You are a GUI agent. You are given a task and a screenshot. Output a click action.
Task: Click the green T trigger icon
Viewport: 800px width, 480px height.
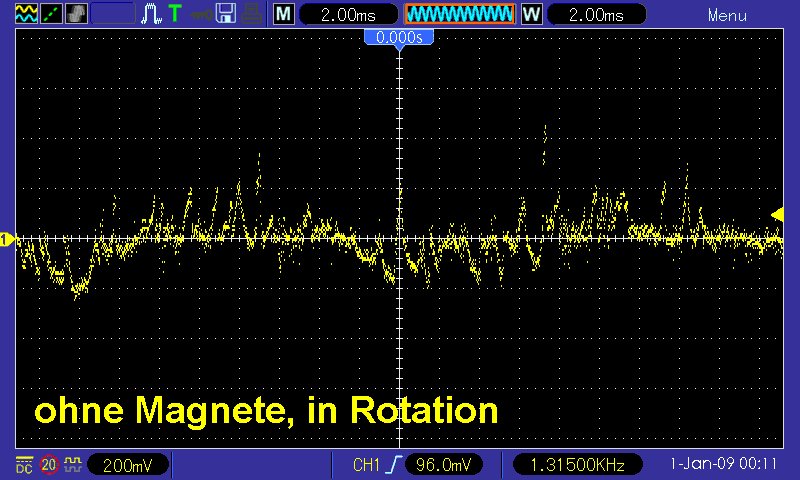pos(175,14)
